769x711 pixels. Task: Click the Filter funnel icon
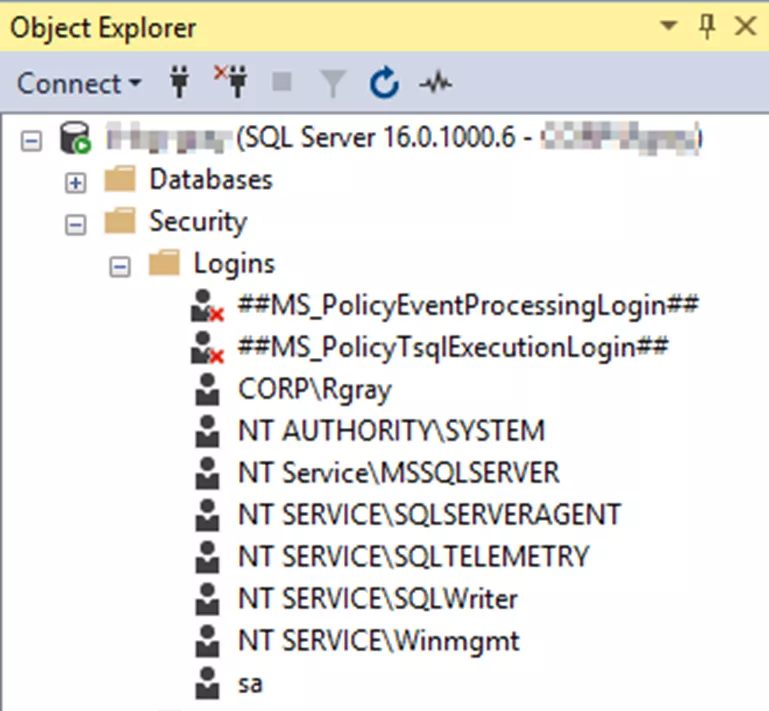333,83
